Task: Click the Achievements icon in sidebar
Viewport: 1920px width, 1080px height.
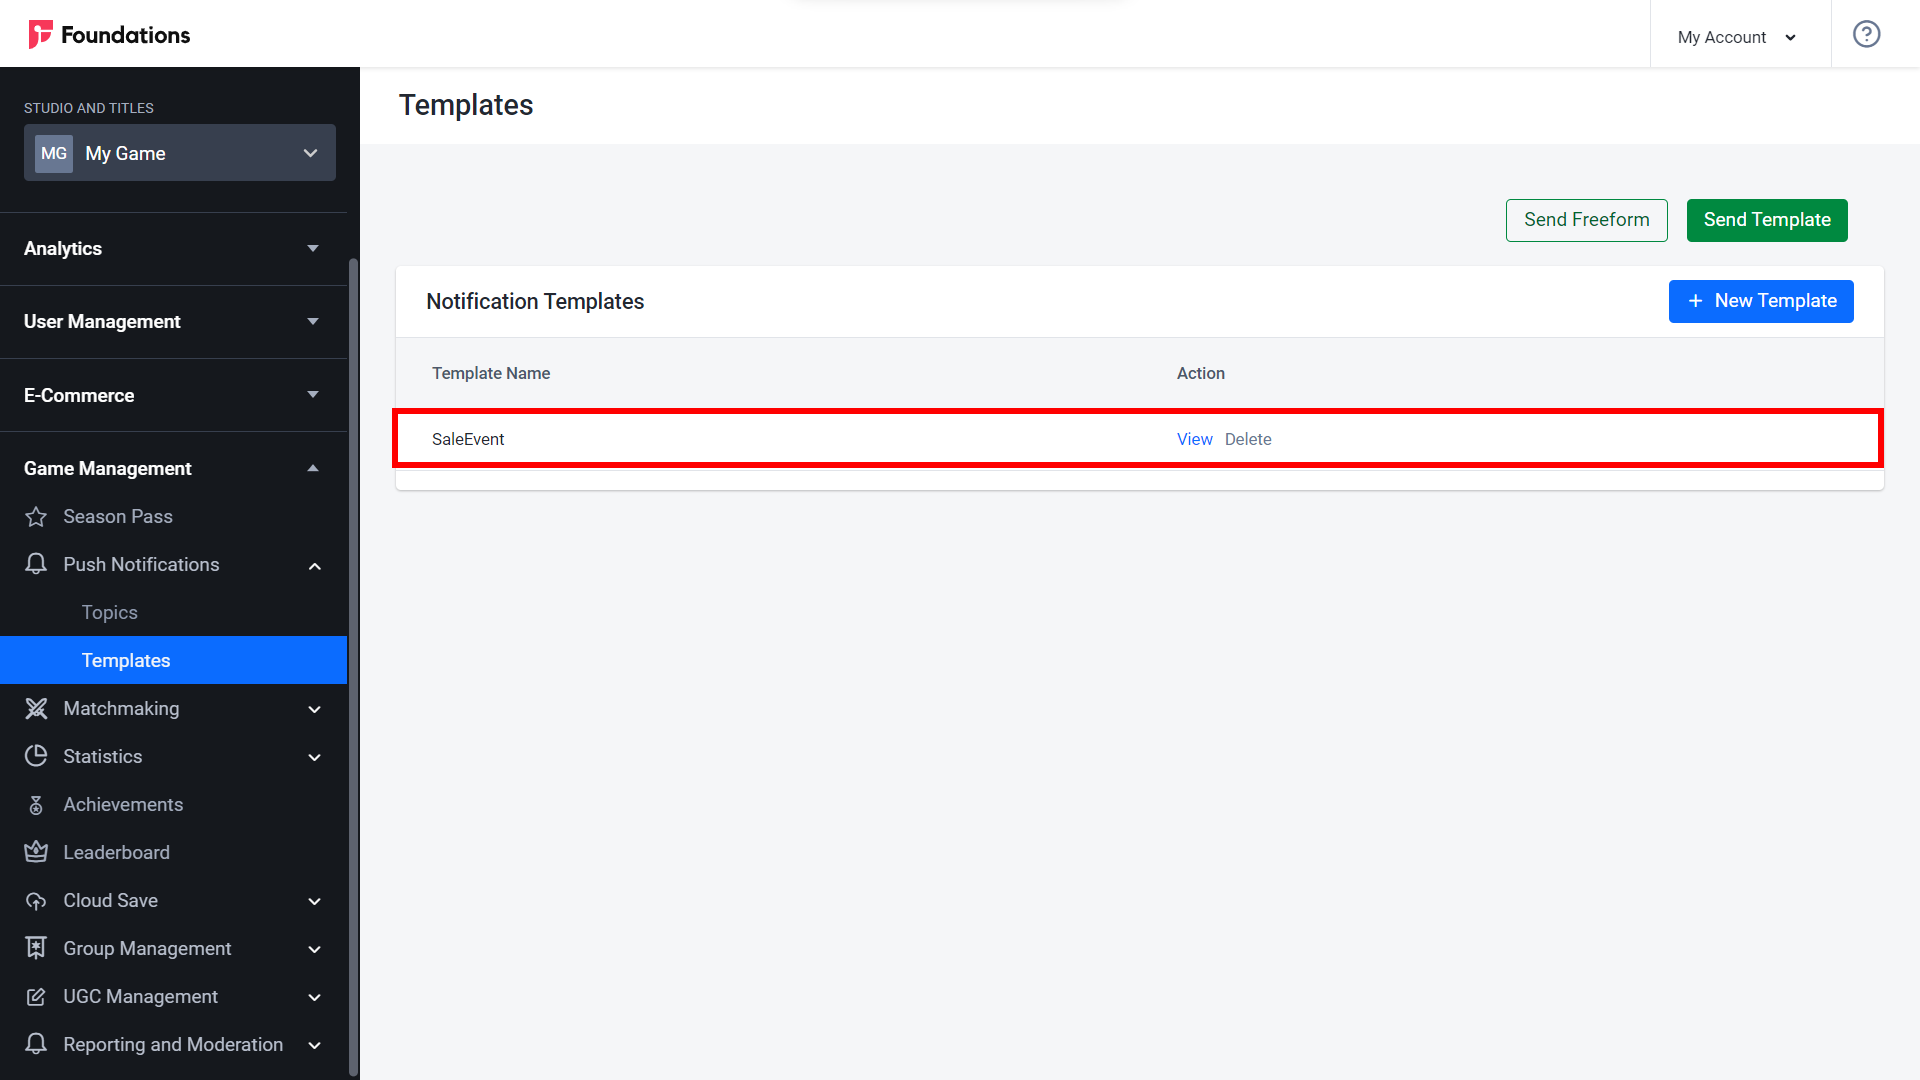Action: tap(37, 804)
